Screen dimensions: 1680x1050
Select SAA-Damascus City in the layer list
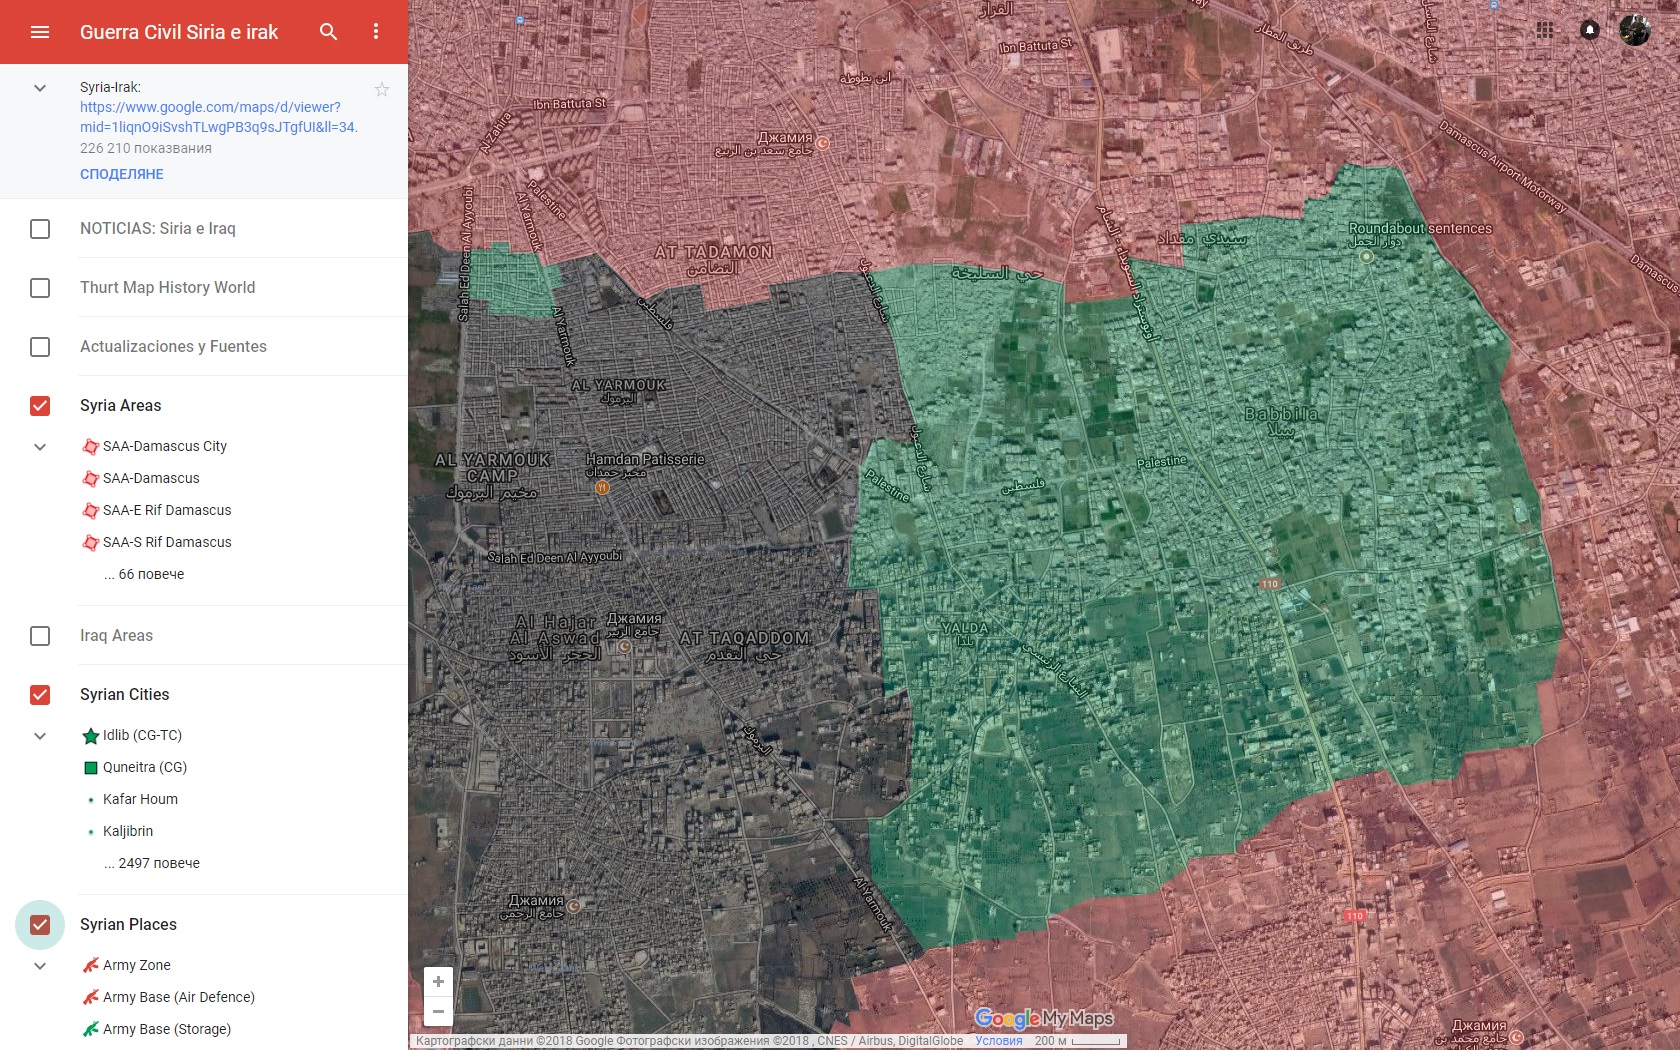tap(164, 447)
